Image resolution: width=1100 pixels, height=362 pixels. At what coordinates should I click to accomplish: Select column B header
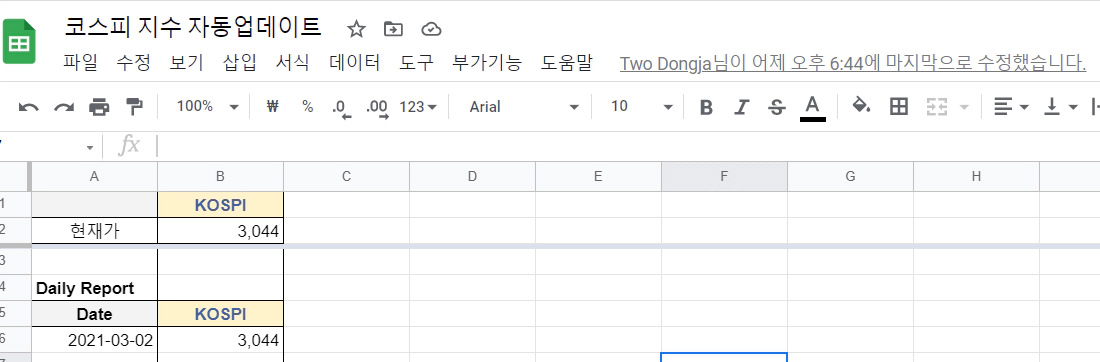click(220, 177)
